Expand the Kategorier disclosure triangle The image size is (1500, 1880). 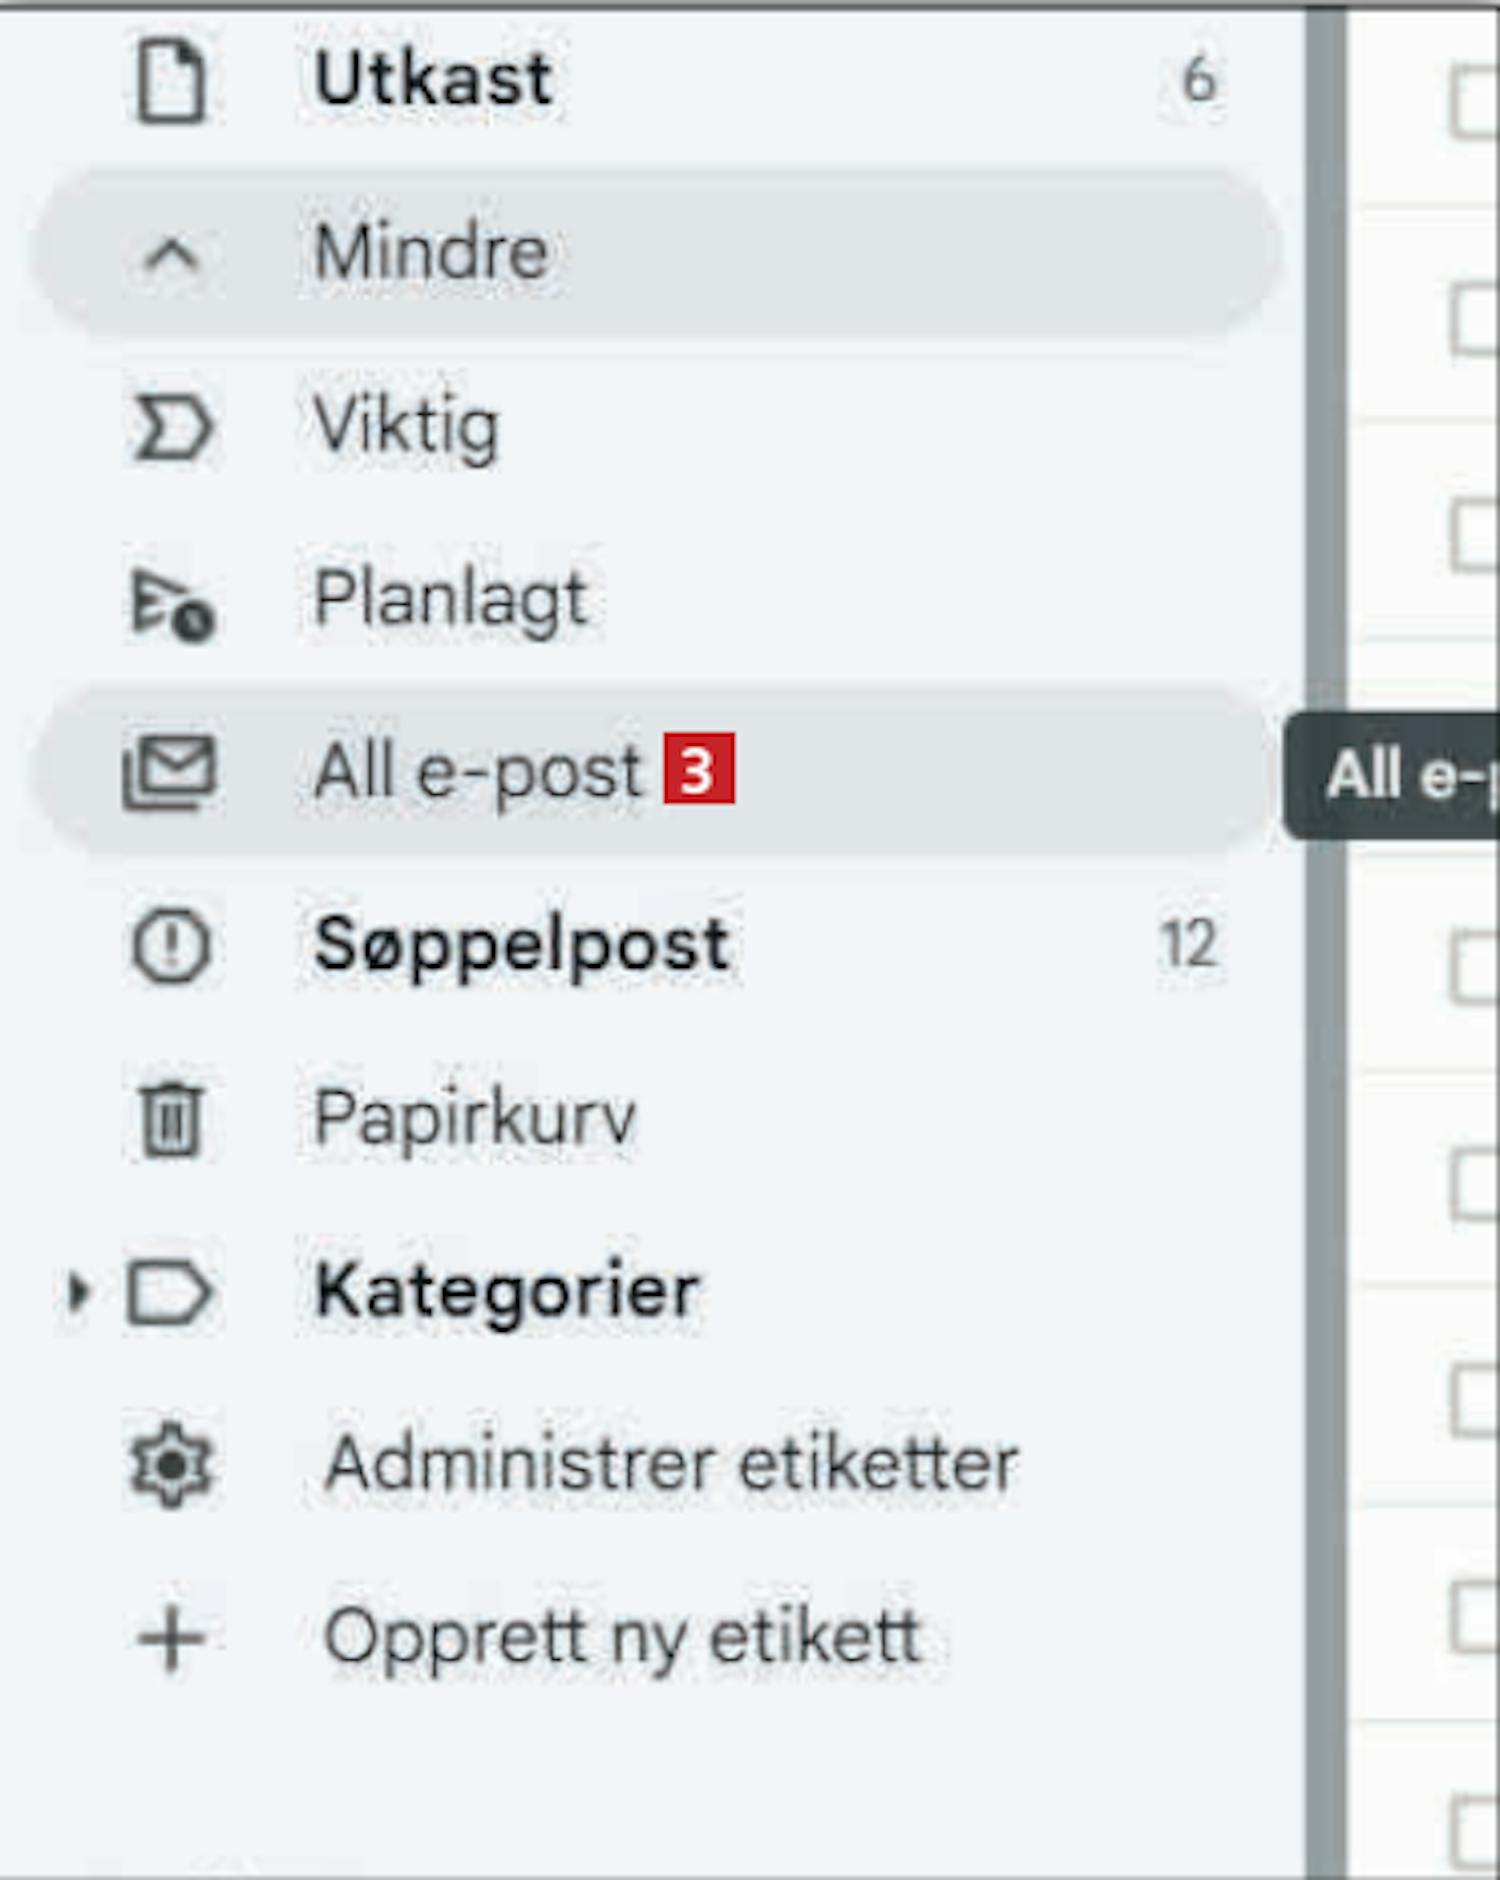coord(78,1292)
